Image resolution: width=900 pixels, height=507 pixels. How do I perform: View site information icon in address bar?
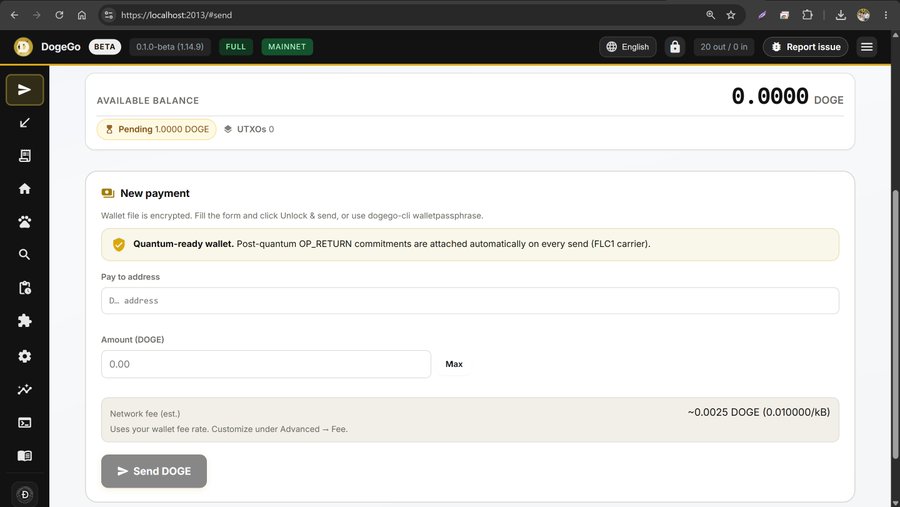click(108, 15)
